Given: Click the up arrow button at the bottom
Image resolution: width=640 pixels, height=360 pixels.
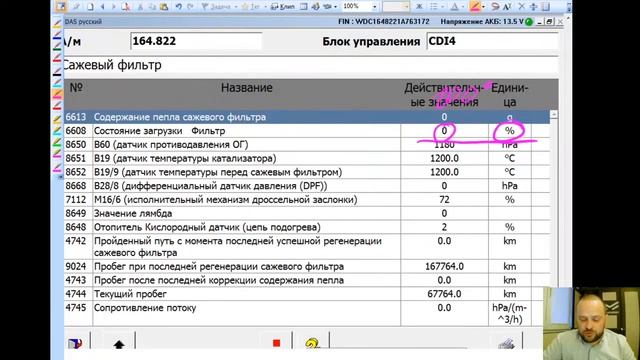Looking at the screenshot, I should 119,344.
